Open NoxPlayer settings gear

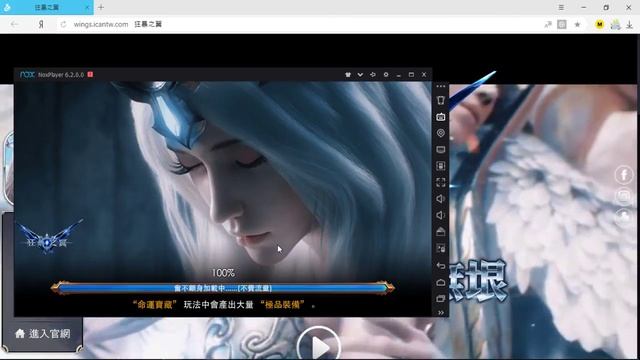386,75
